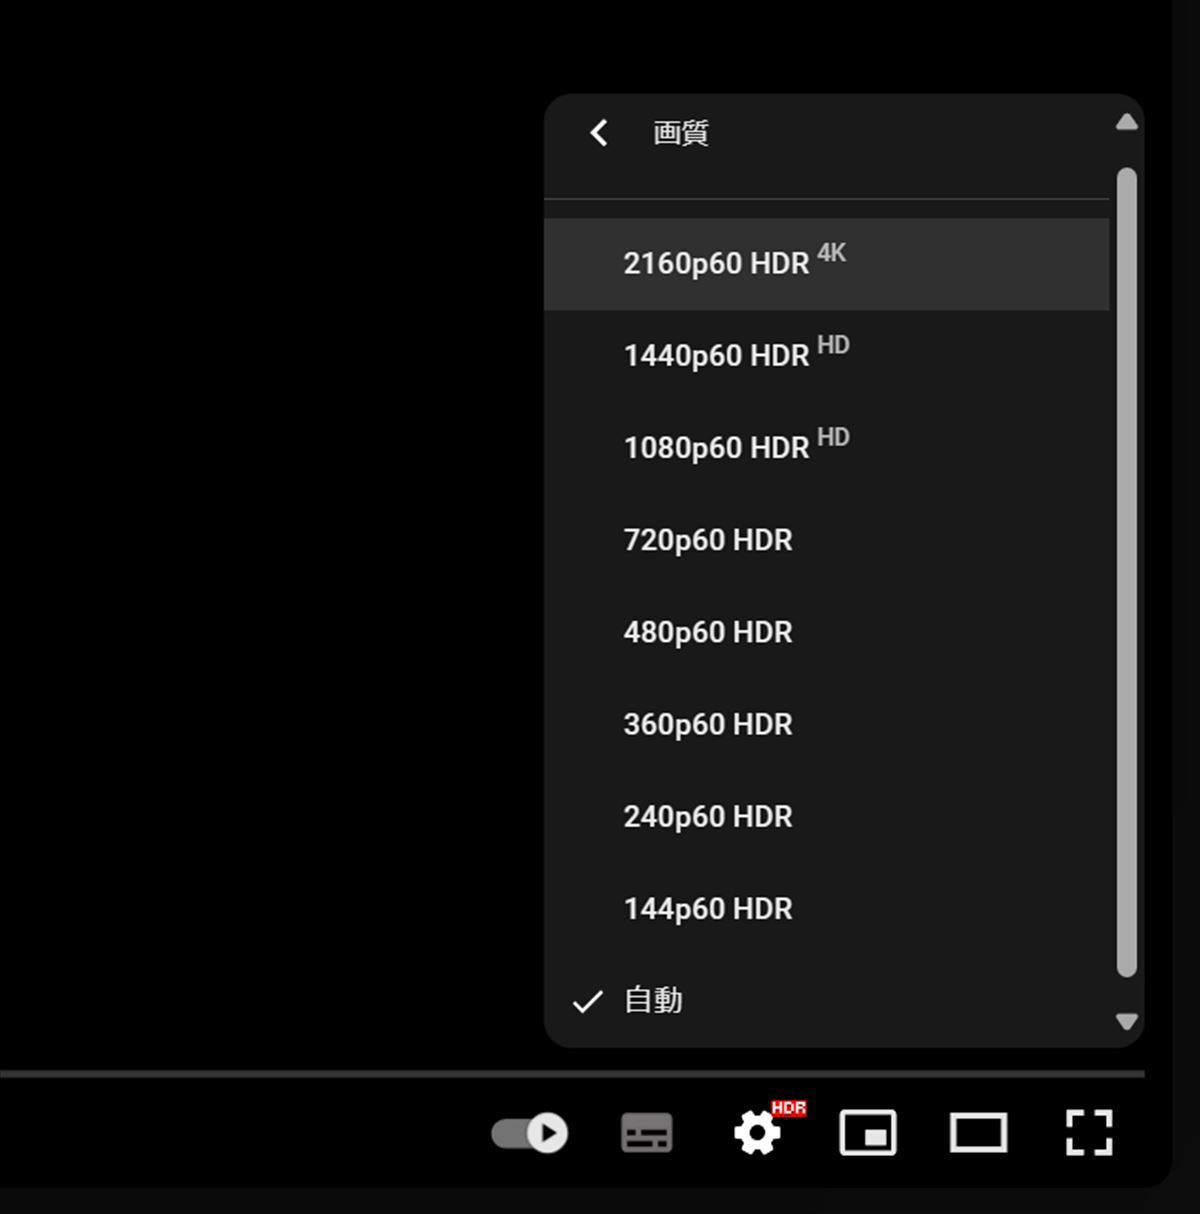Image resolution: width=1200 pixels, height=1214 pixels.
Task: Turn on subtitles with the captions icon
Action: point(647,1133)
